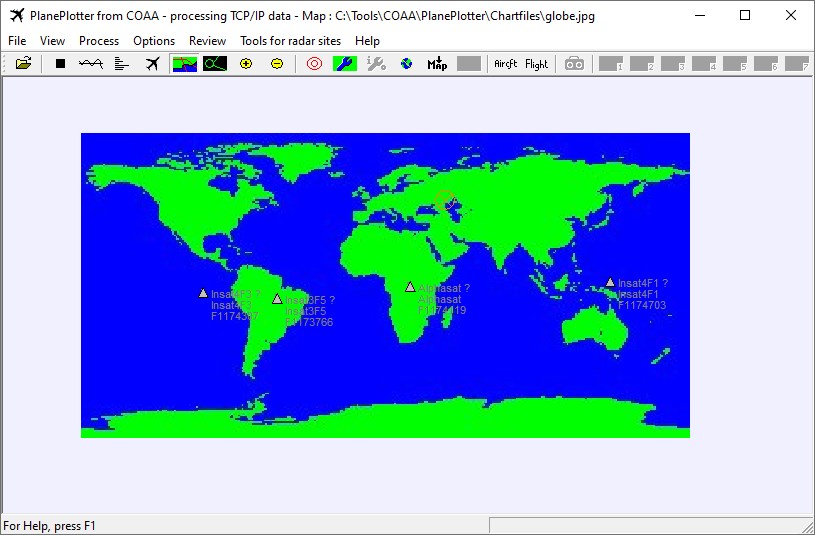Click the F1173766 label text
Screen dimensions: 815x535
pyautogui.click(x=309, y=322)
